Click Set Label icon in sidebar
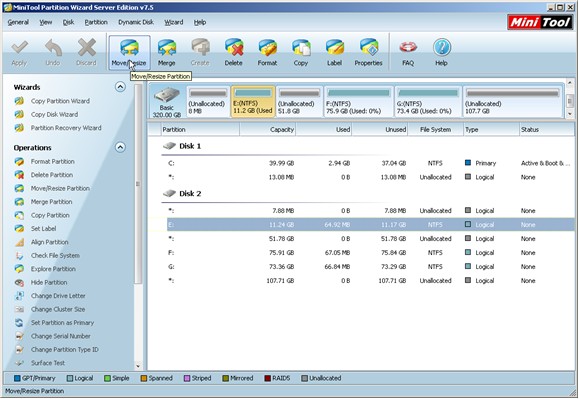The image size is (579, 399). [19, 228]
